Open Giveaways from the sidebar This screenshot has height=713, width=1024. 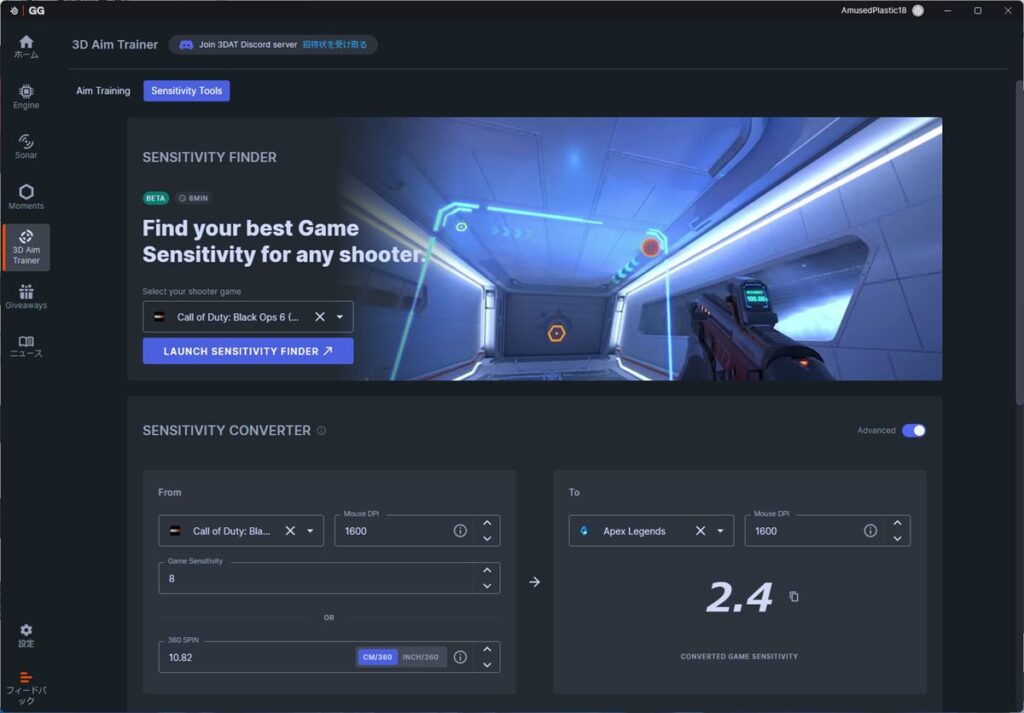[x=26, y=296]
